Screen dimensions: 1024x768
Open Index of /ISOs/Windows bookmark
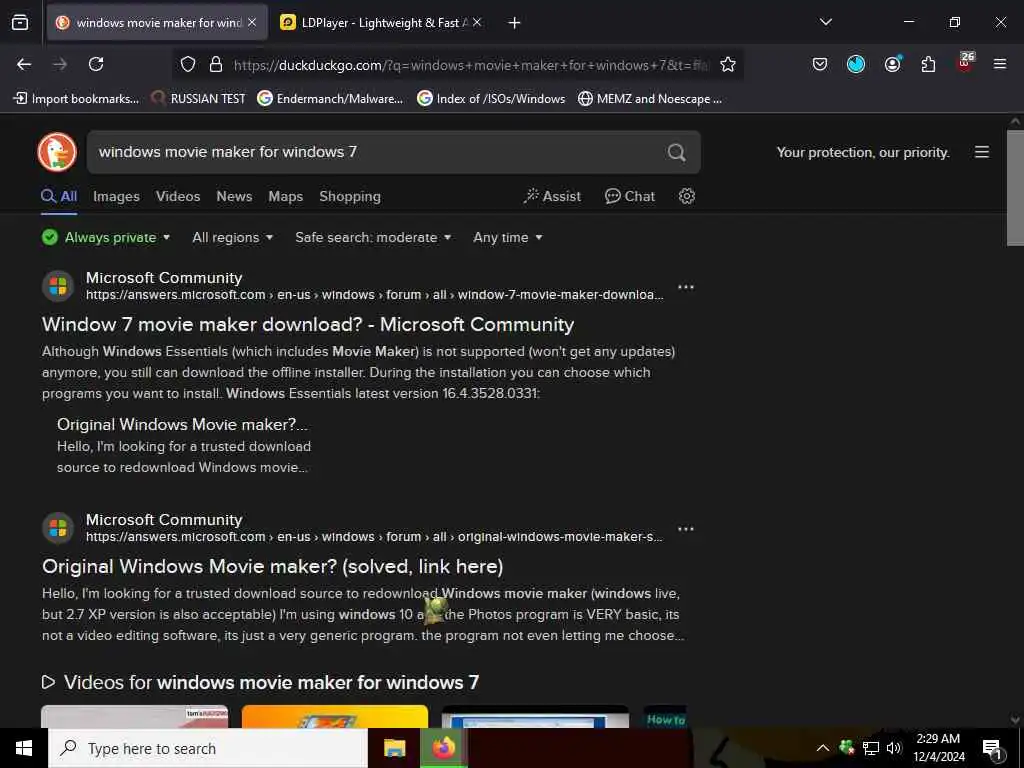(x=491, y=99)
